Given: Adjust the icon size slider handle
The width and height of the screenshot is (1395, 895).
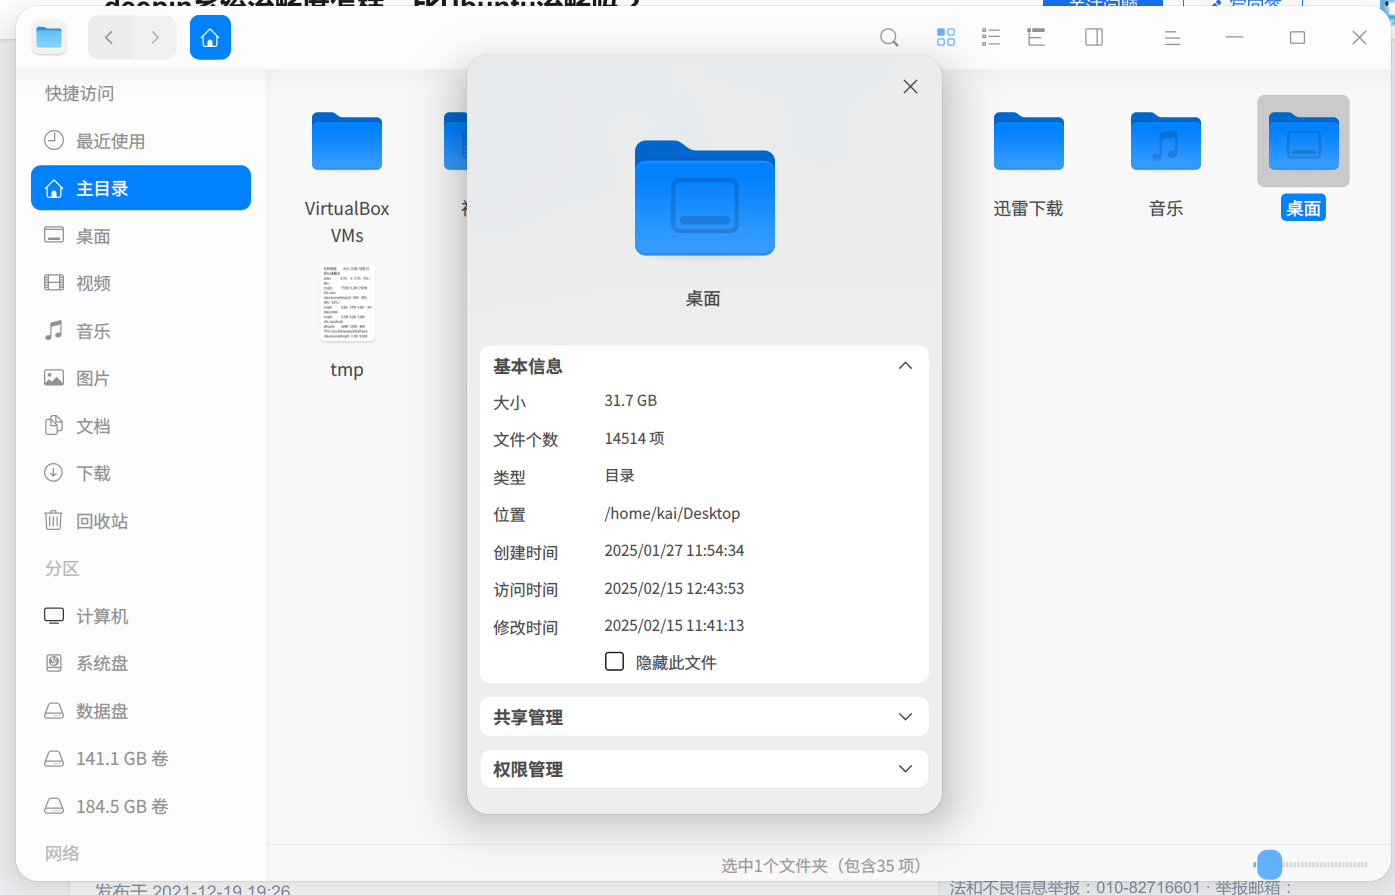Looking at the screenshot, I should [1269, 864].
